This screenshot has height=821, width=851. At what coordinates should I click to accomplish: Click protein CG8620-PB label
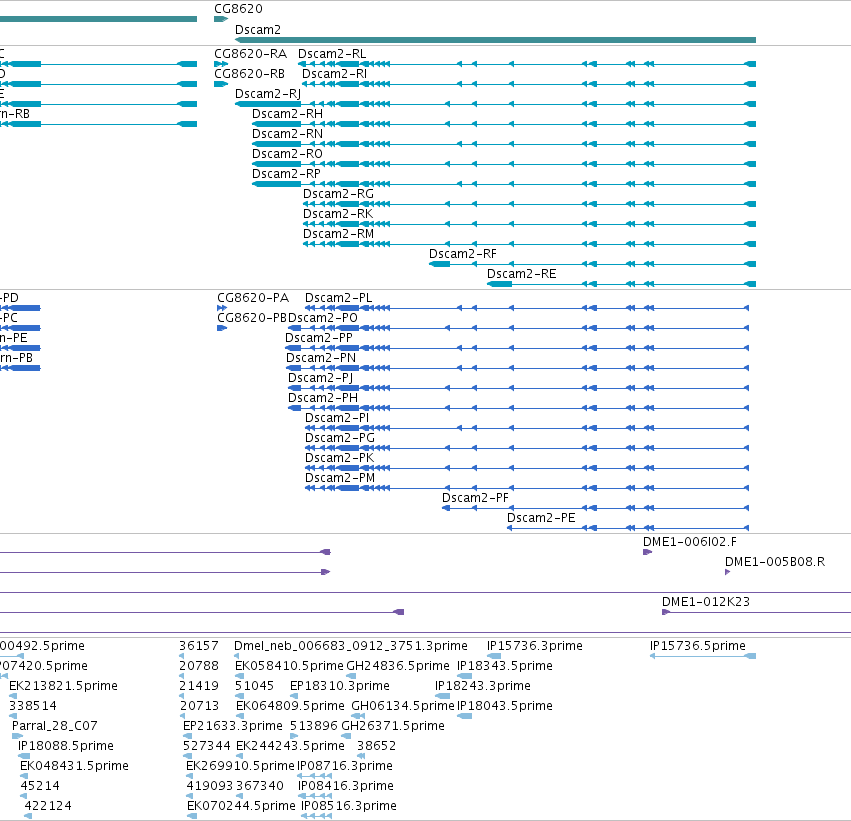point(252,318)
